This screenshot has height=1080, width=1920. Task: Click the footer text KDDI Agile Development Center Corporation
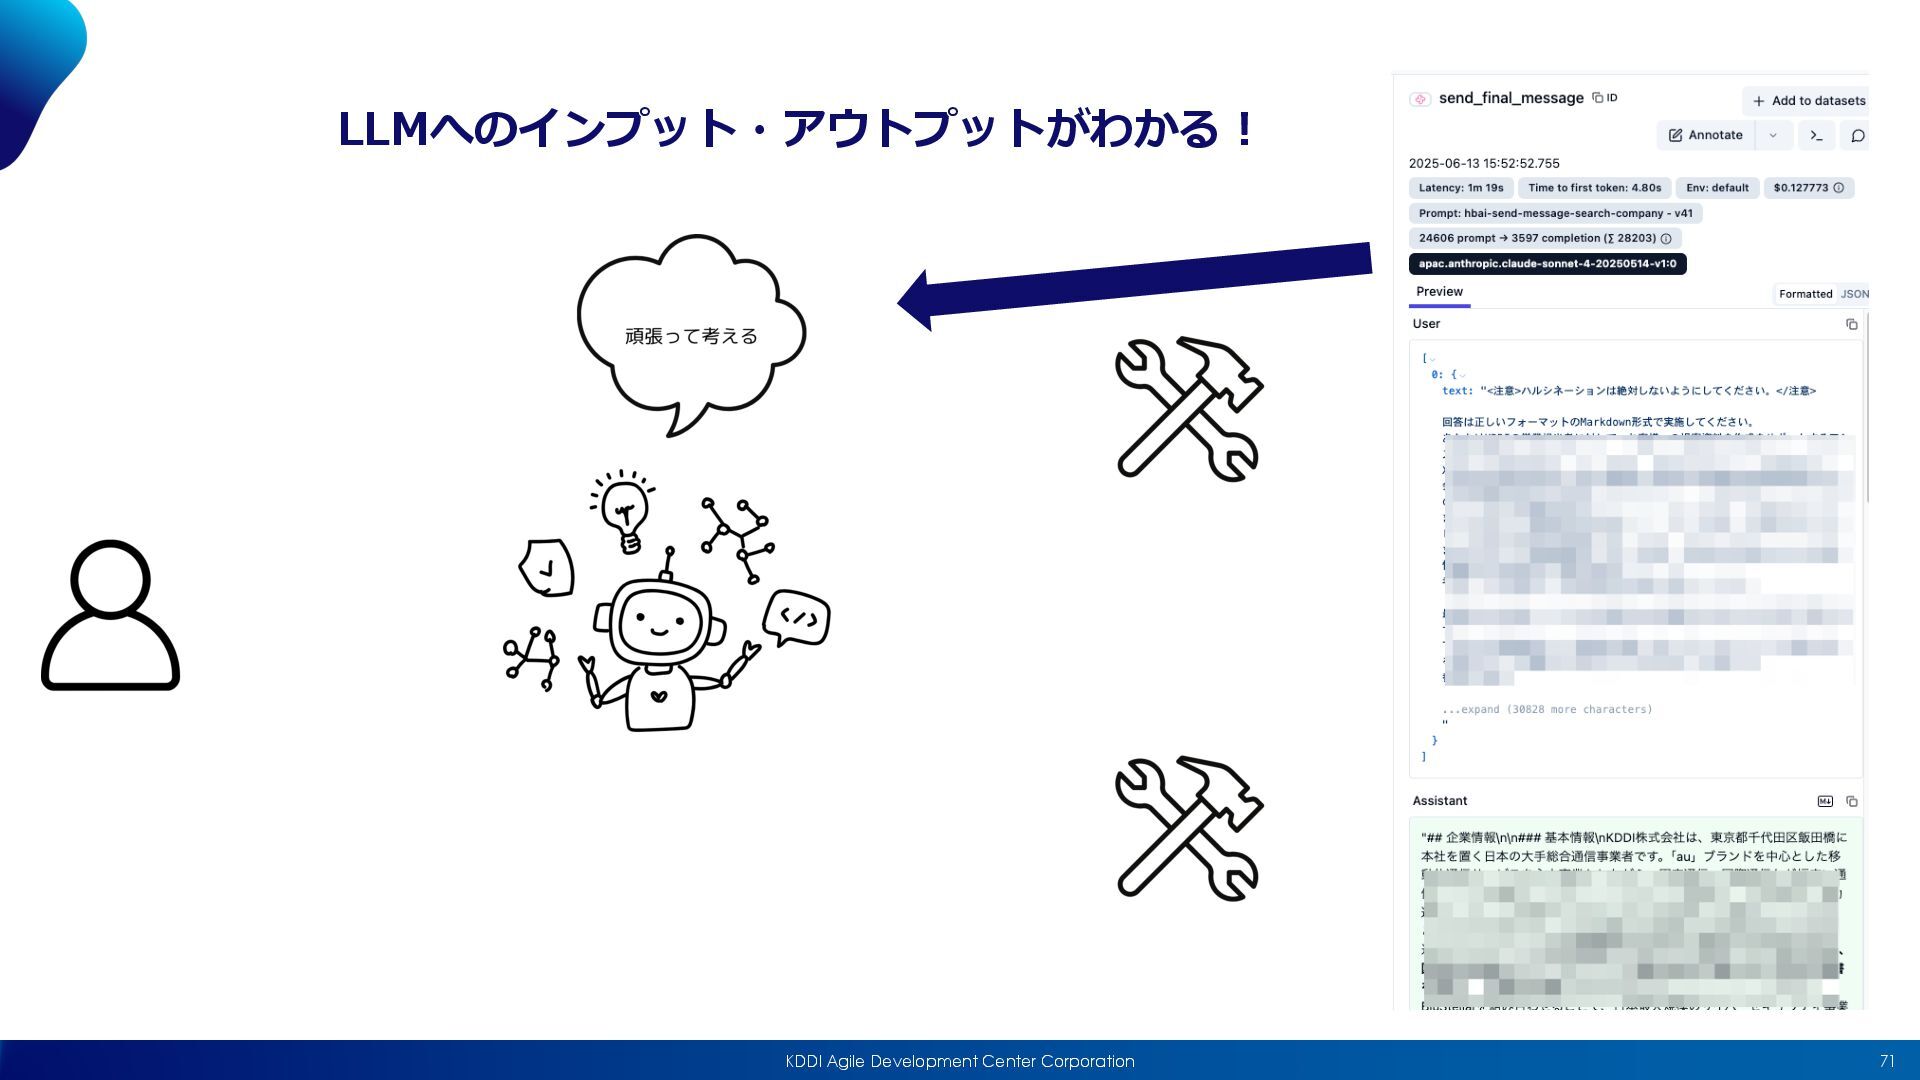(960, 1061)
